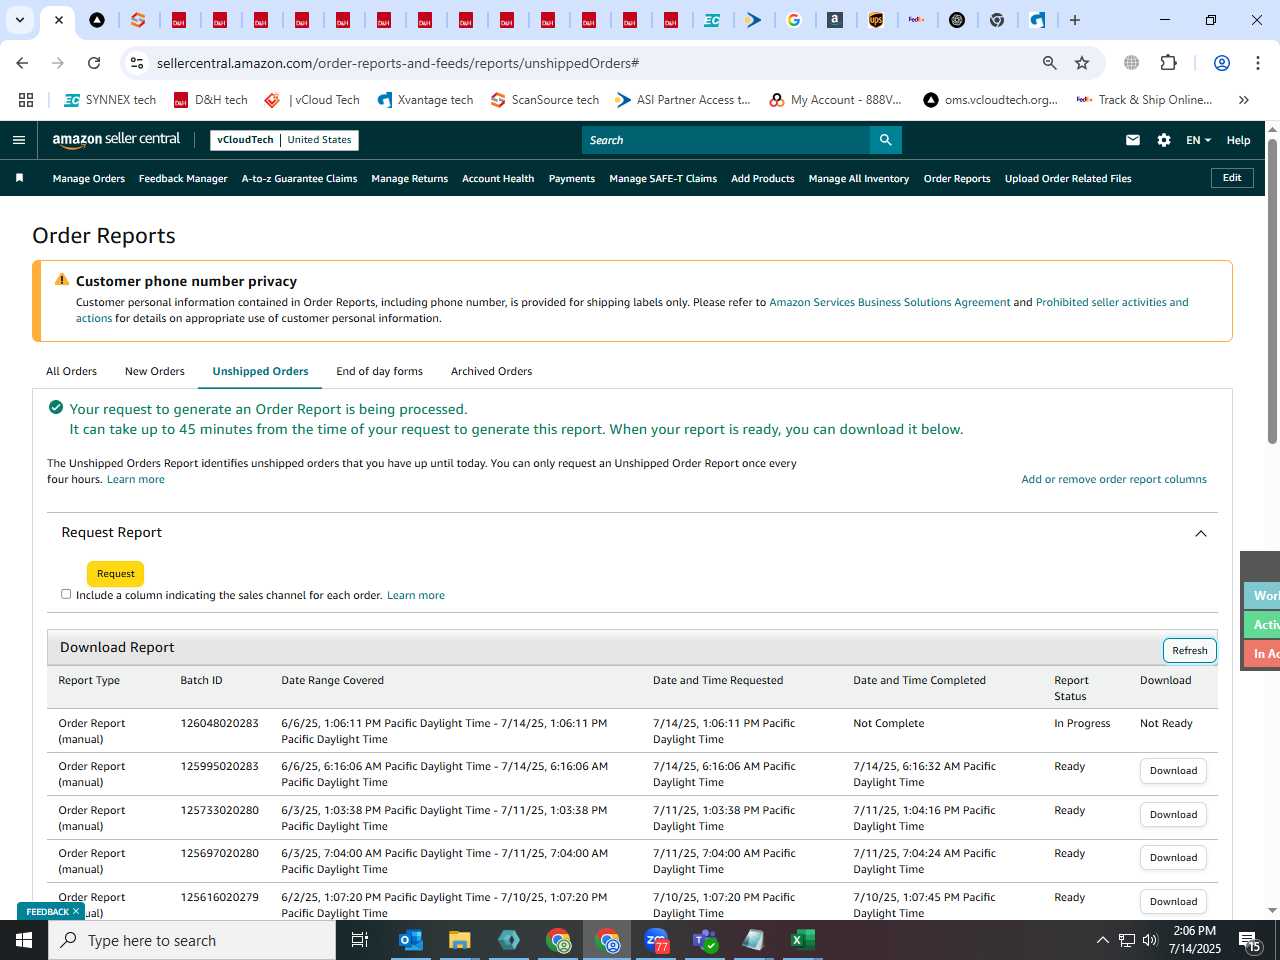Click the bookmark flag icon beside Manage Orders
The height and width of the screenshot is (960, 1280).
(19, 178)
